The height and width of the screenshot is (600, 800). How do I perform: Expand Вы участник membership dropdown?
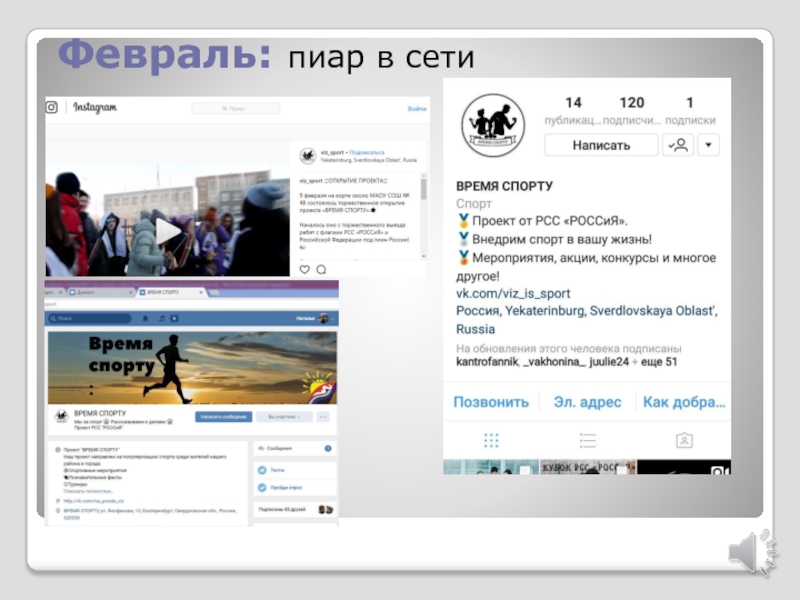[x=284, y=417]
